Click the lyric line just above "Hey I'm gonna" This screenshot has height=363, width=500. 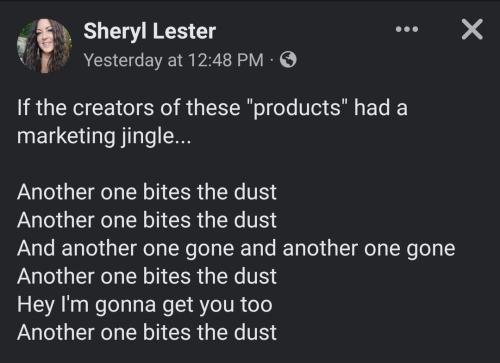coord(147,276)
